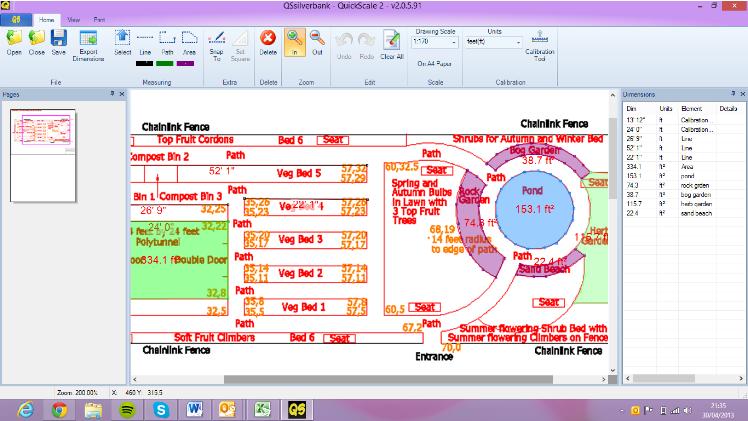Close the Dimensions panel
The height and width of the screenshot is (421, 748).
[742, 94]
